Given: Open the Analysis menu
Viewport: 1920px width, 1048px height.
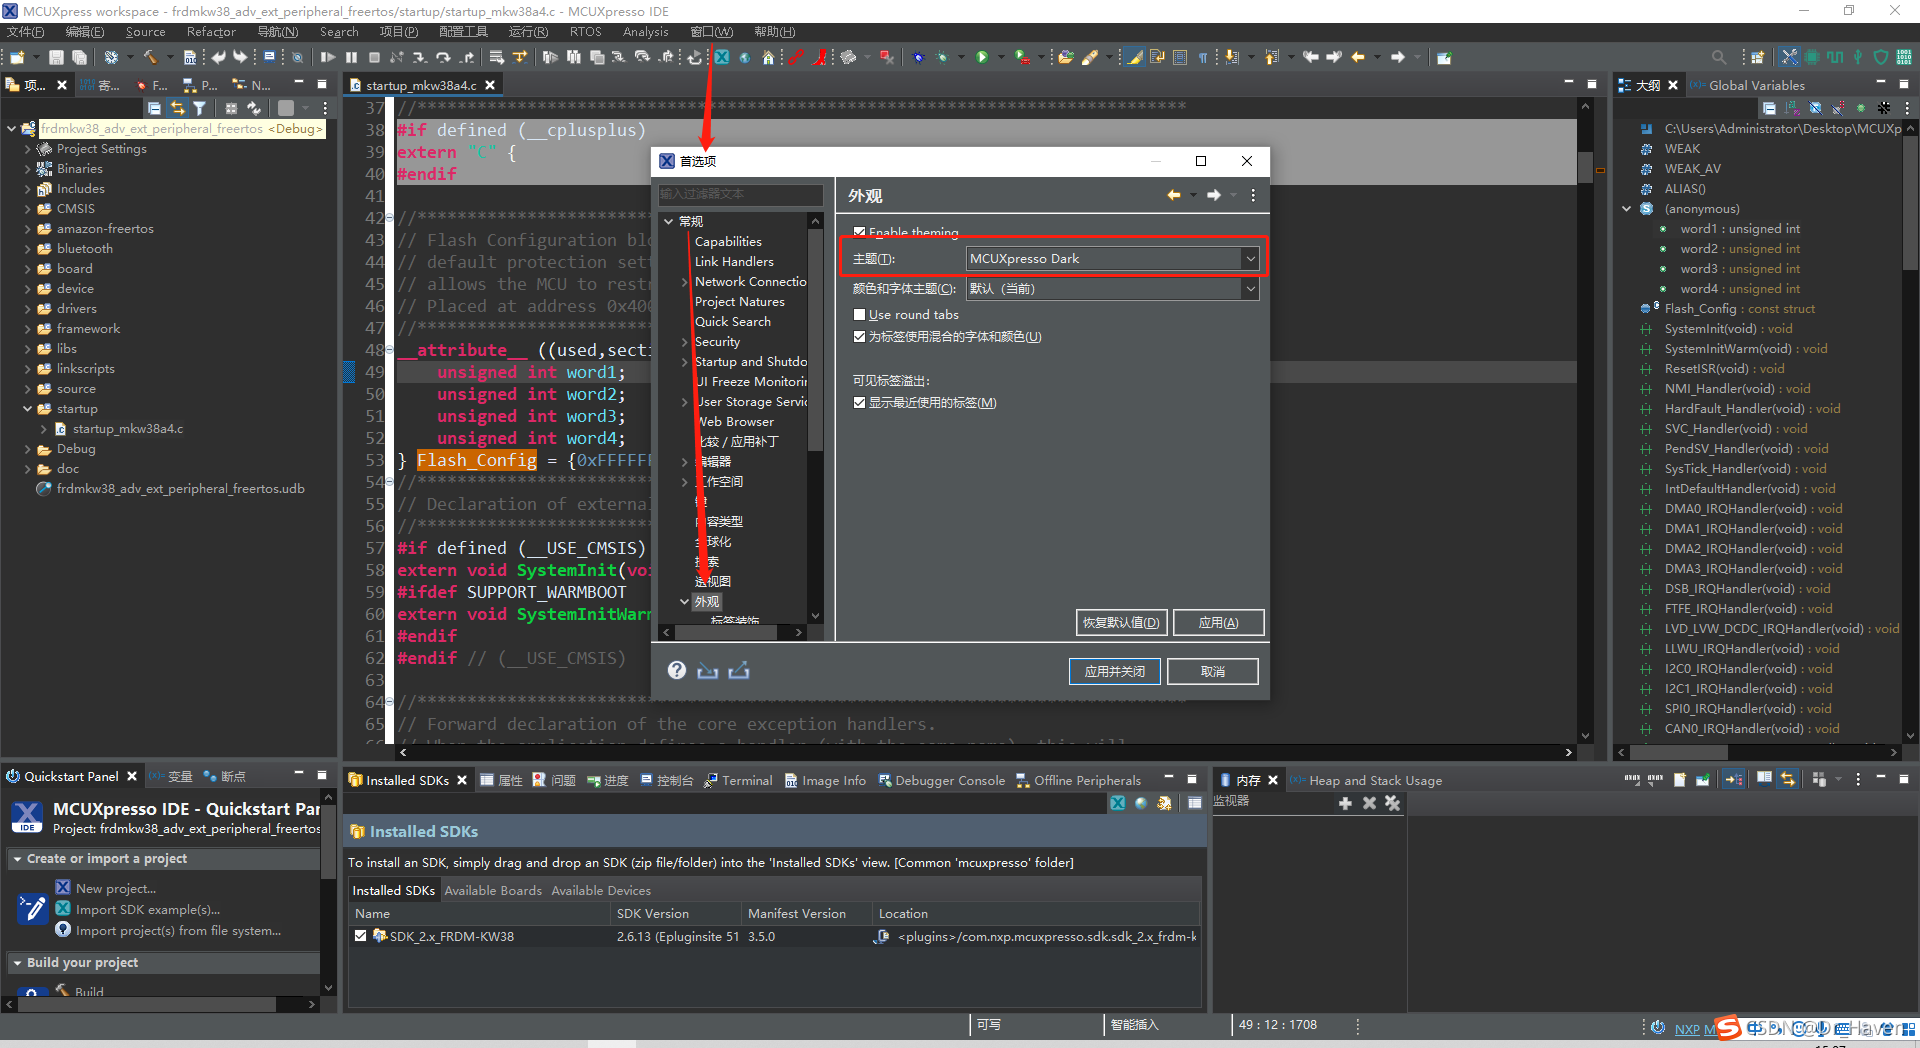Looking at the screenshot, I should point(645,32).
